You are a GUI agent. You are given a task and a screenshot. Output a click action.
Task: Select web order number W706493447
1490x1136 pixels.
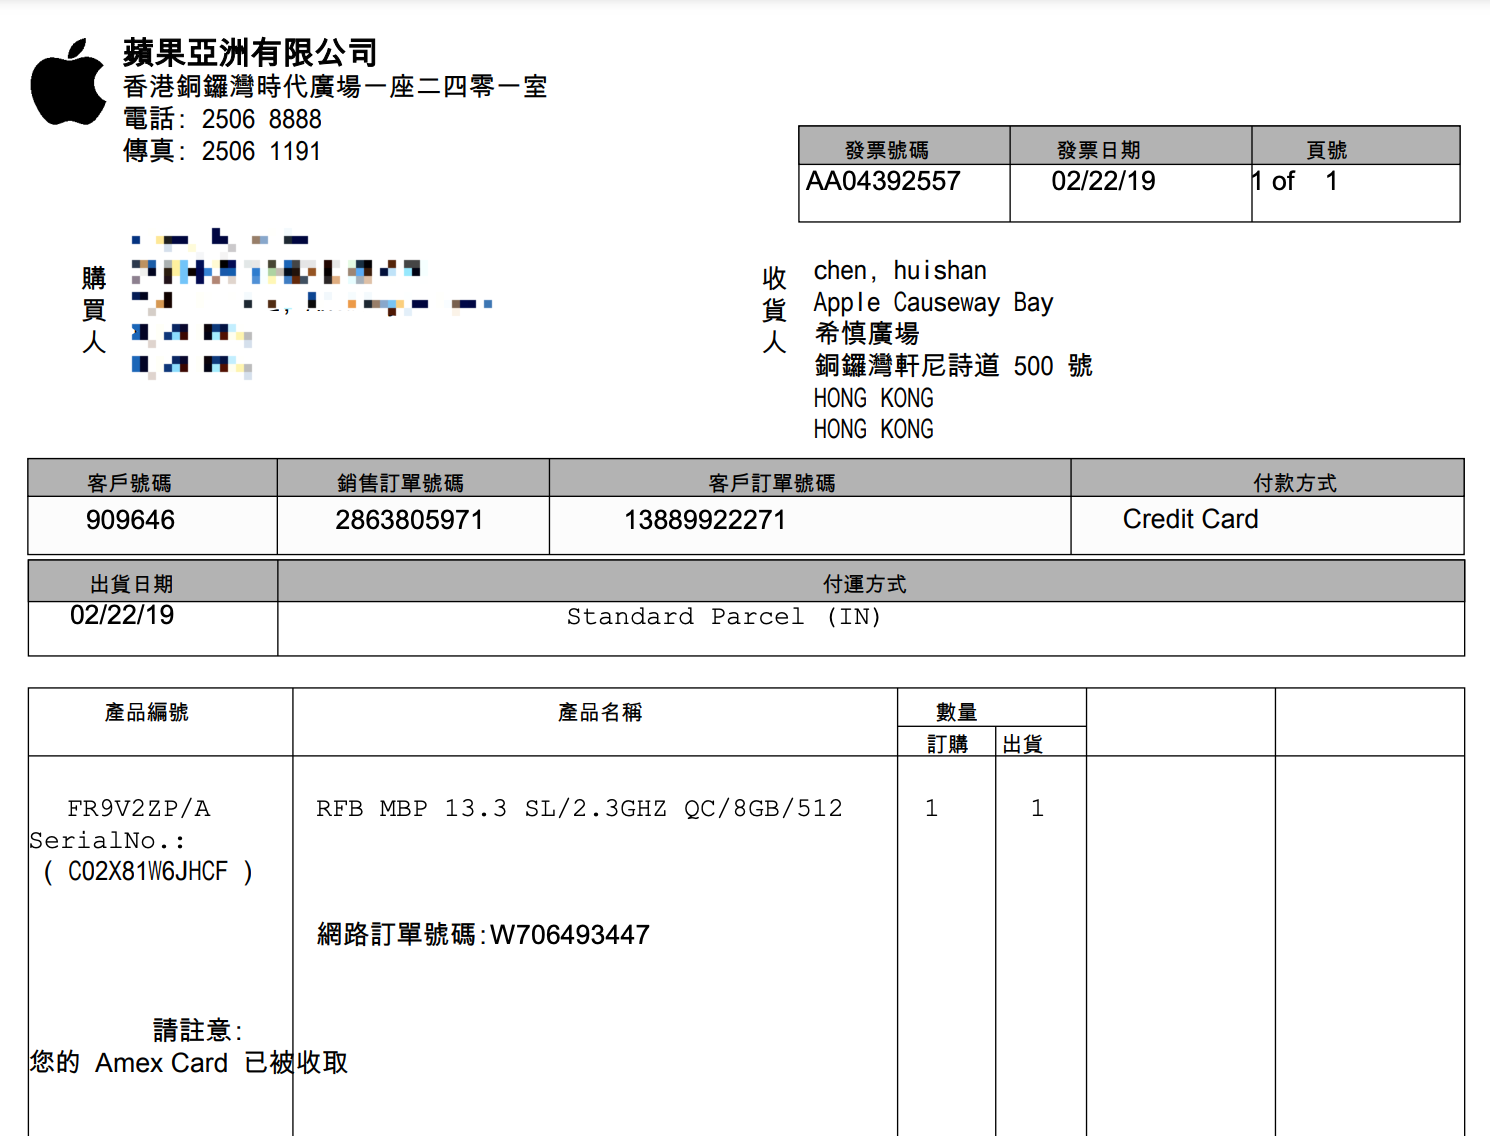pos(570,935)
